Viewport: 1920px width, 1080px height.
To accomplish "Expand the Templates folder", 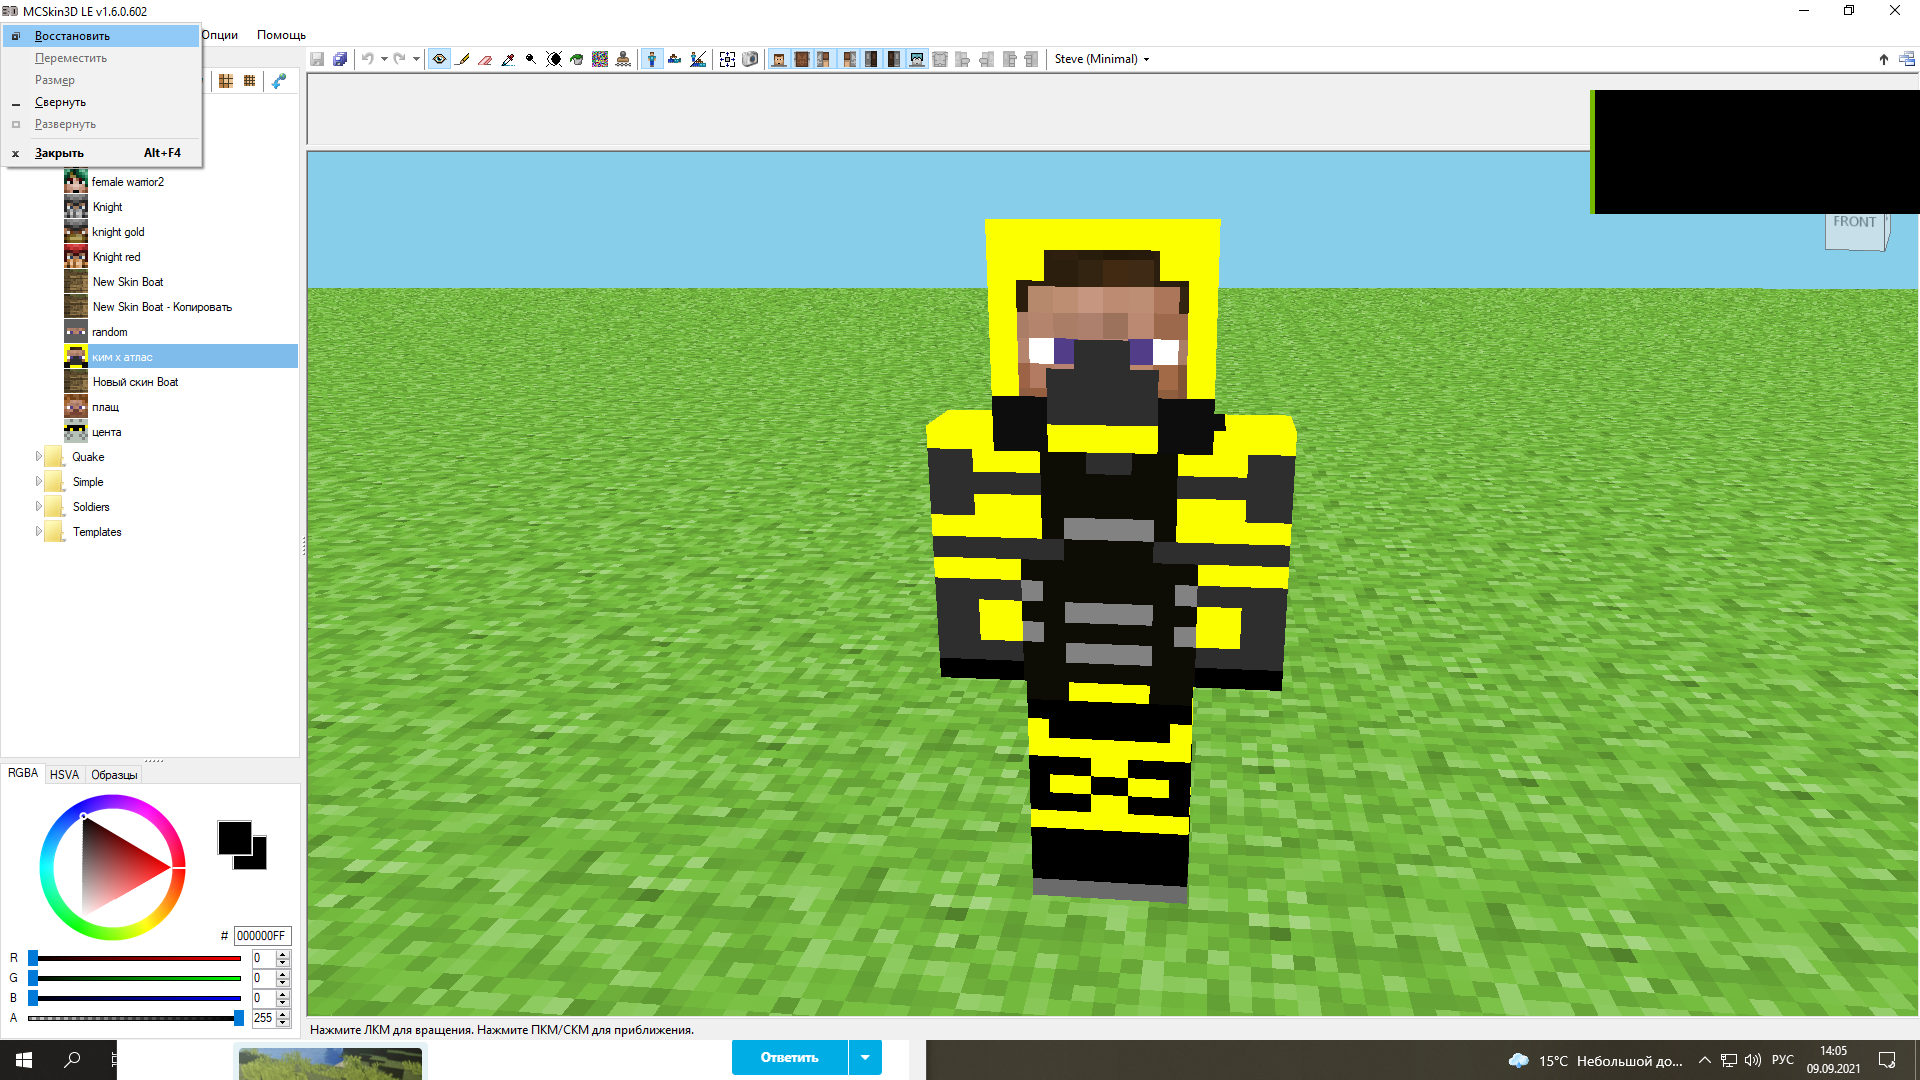I will (39, 532).
